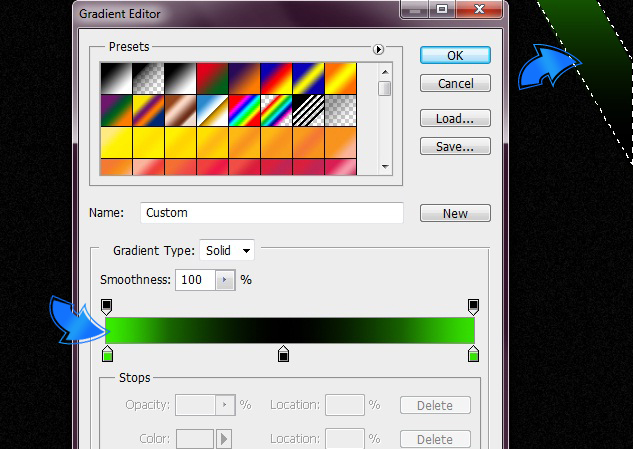Select the black middle color stop
The height and width of the screenshot is (449, 633).
tap(284, 354)
